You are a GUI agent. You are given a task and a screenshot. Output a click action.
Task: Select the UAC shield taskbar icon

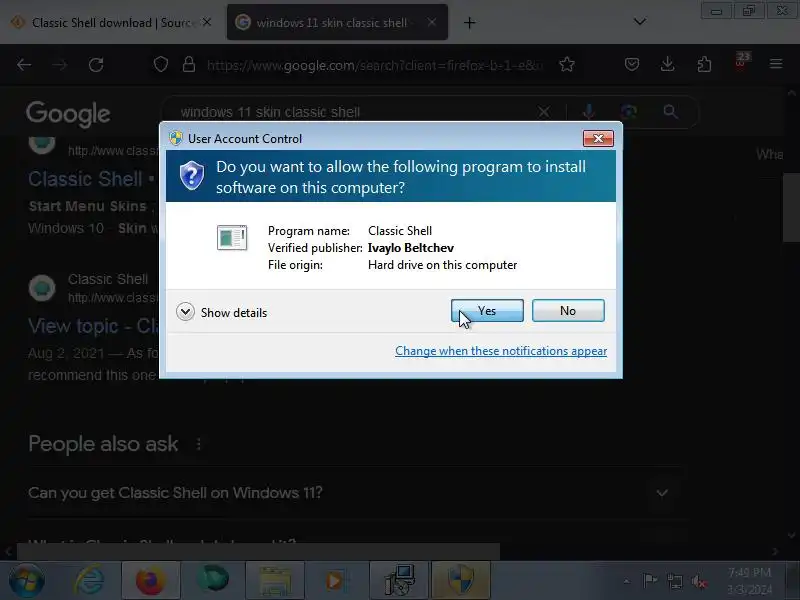click(461, 581)
